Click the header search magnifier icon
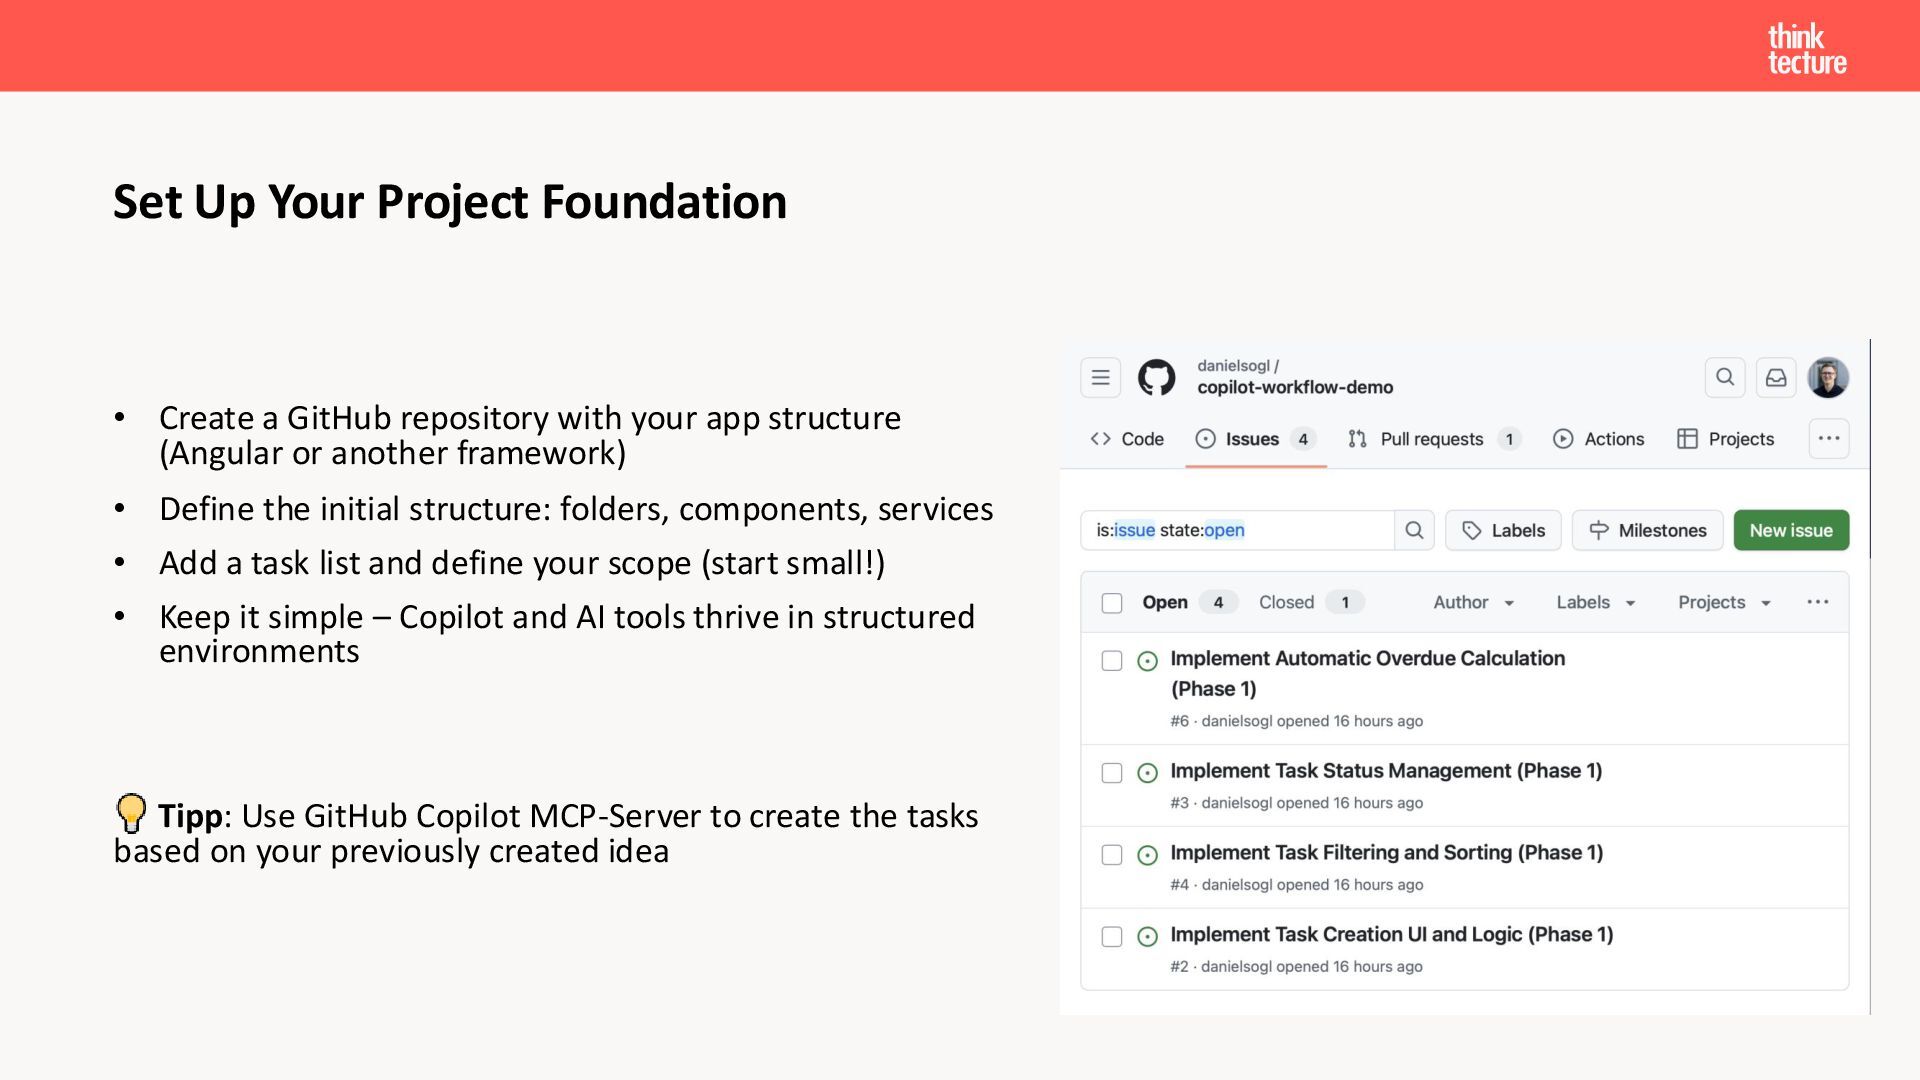The width and height of the screenshot is (1920, 1080). click(x=1725, y=378)
